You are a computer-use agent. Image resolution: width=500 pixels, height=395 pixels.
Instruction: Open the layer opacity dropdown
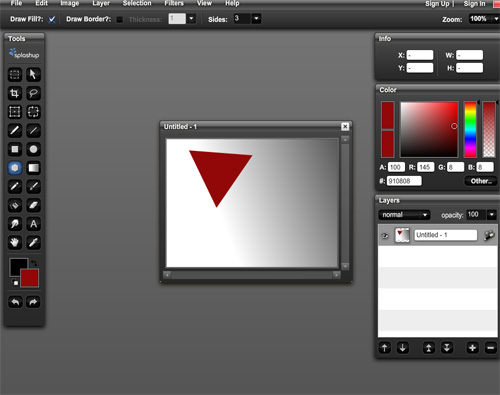point(492,215)
